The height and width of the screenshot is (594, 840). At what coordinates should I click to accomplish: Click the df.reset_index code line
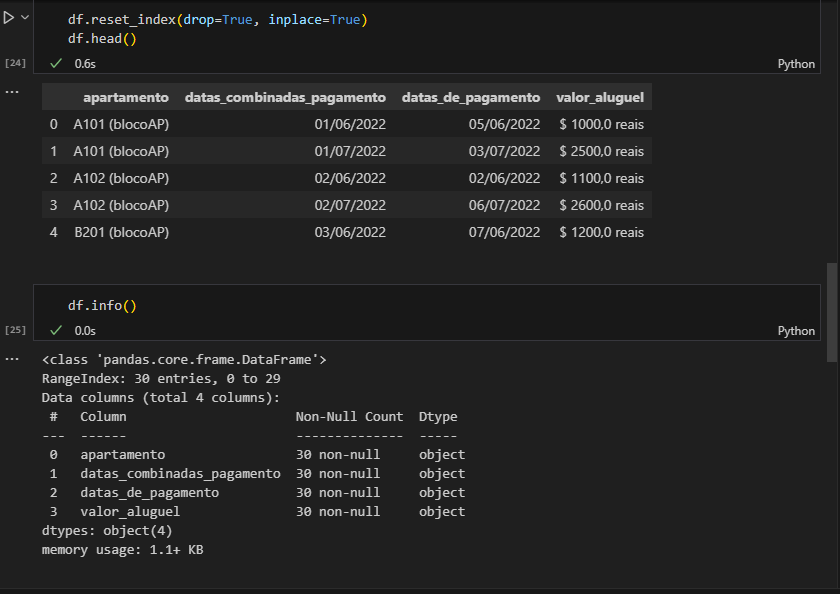[x=218, y=20]
